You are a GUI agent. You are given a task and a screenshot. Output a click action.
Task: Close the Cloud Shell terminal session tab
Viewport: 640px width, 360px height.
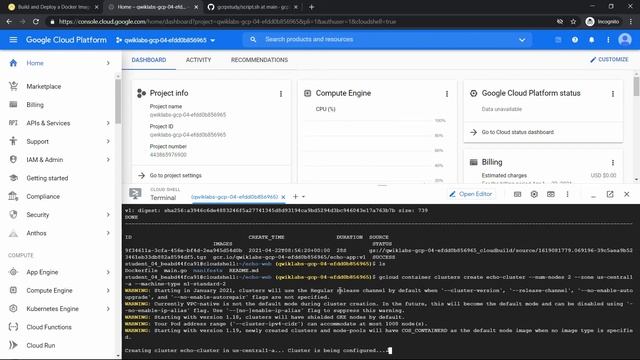(x=283, y=197)
